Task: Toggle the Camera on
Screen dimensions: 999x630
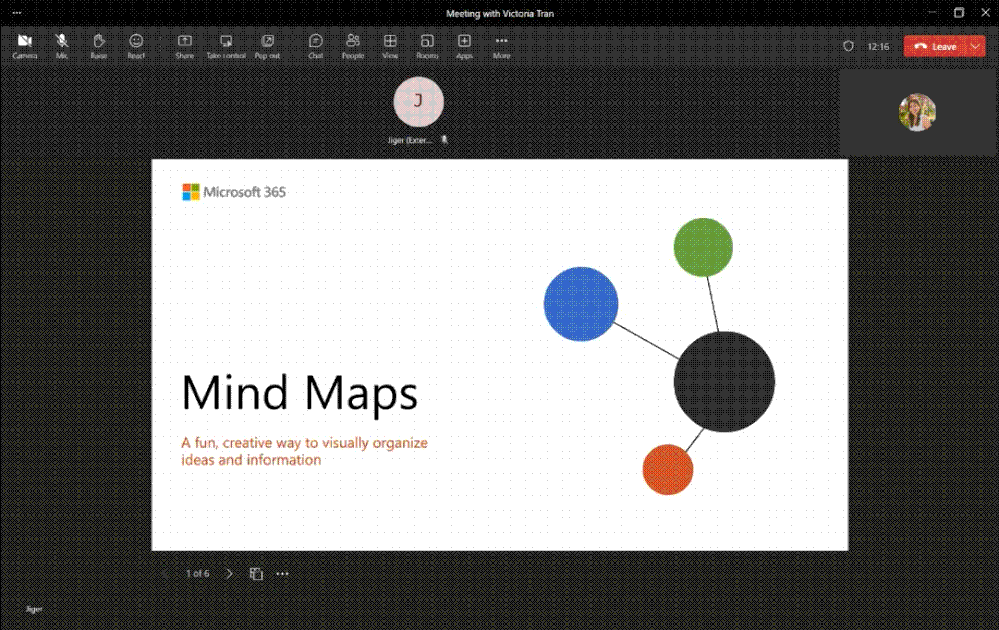Action: coord(25,46)
